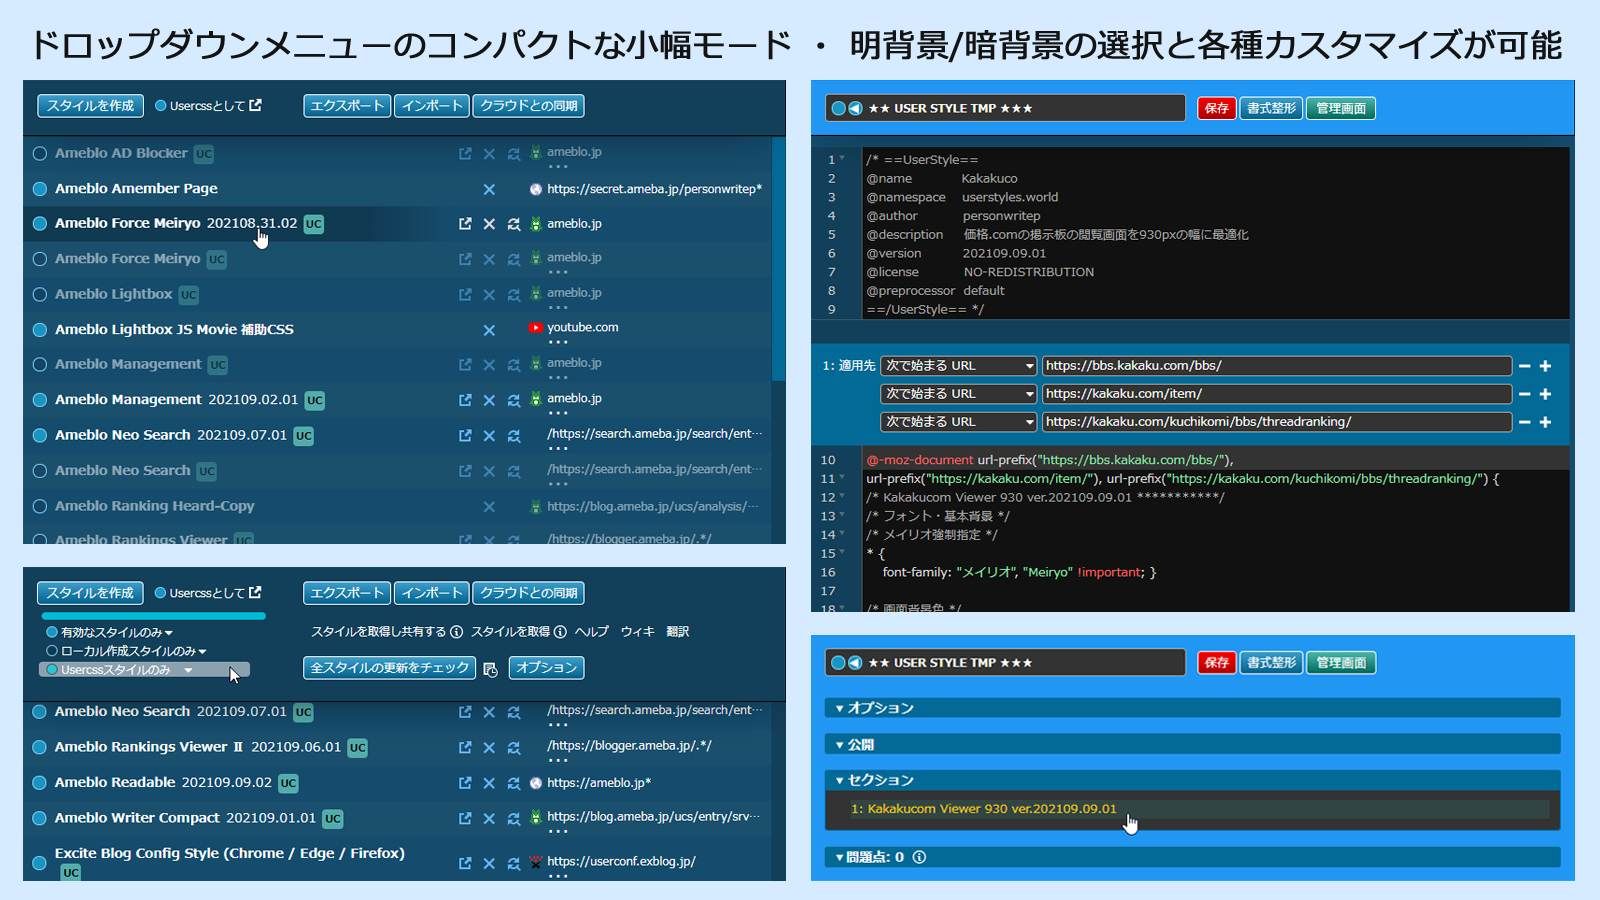Image resolution: width=1600 pixels, height=900 pixels.
Task: Click クラウドとの同期 above Ameblo AD Blocker list
Action: tap(529, 106)
